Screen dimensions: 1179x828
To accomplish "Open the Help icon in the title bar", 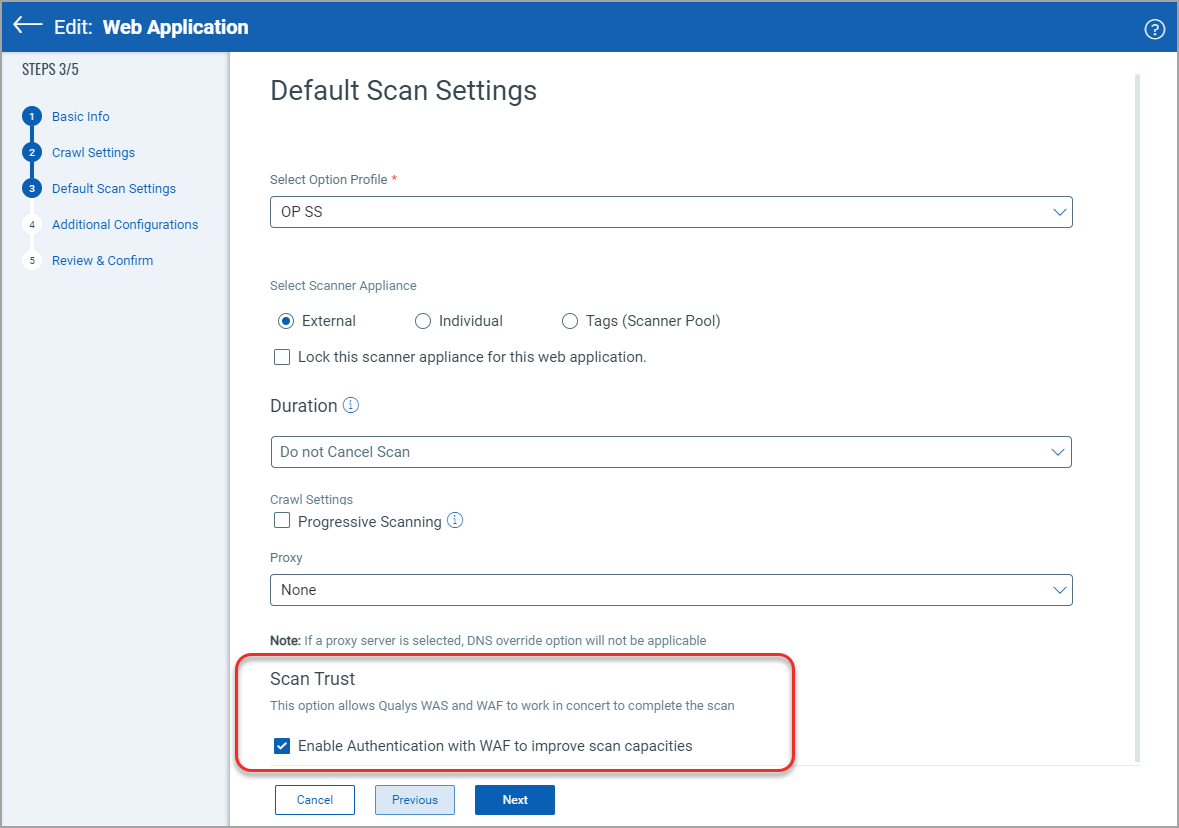I will (x=1155, y=29).
